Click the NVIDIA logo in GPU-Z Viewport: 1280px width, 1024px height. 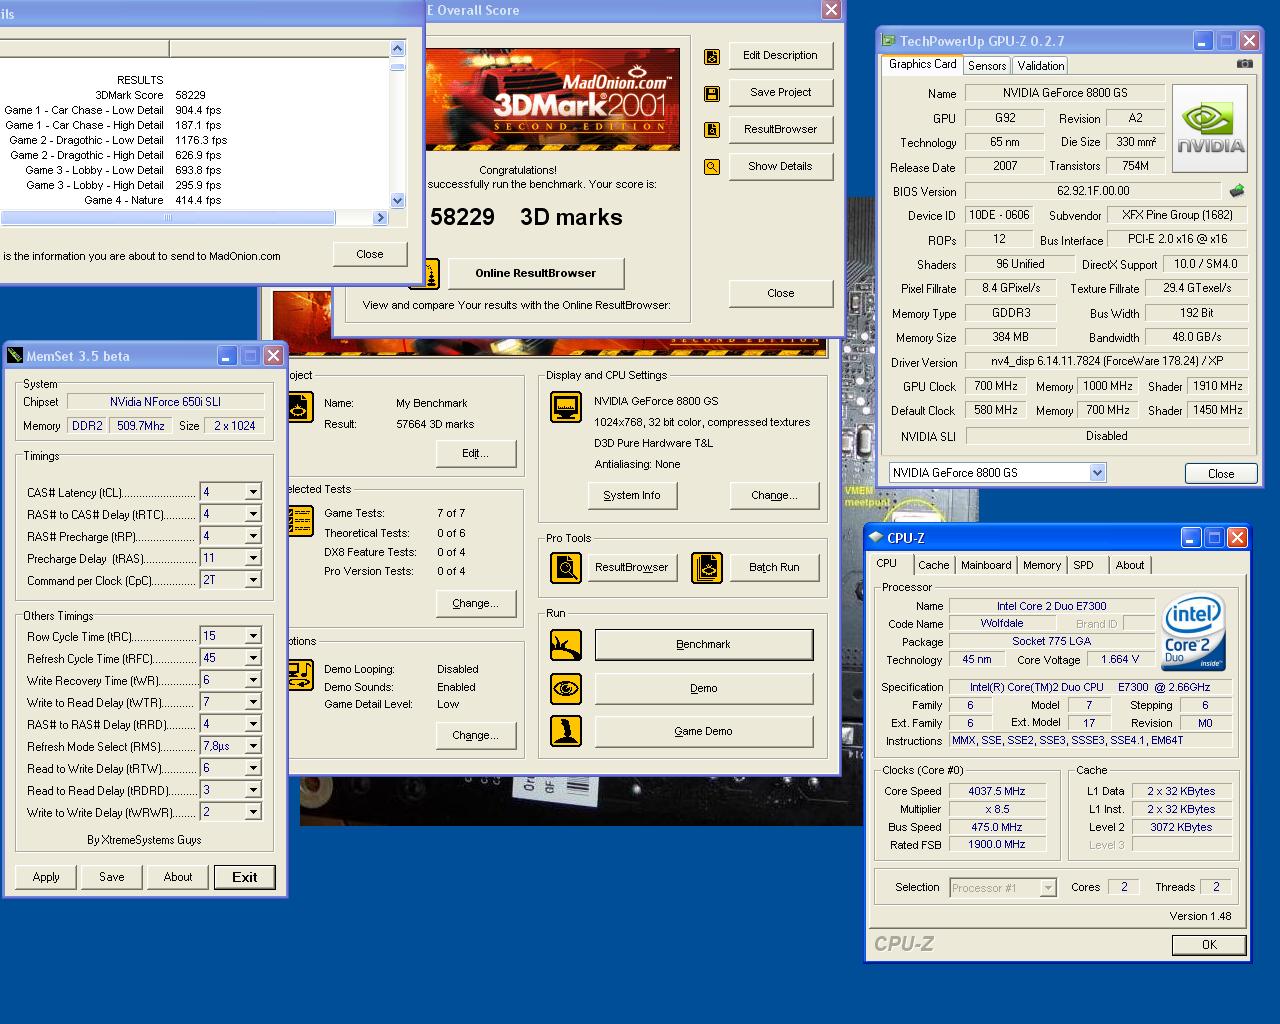pos(1210,128)
